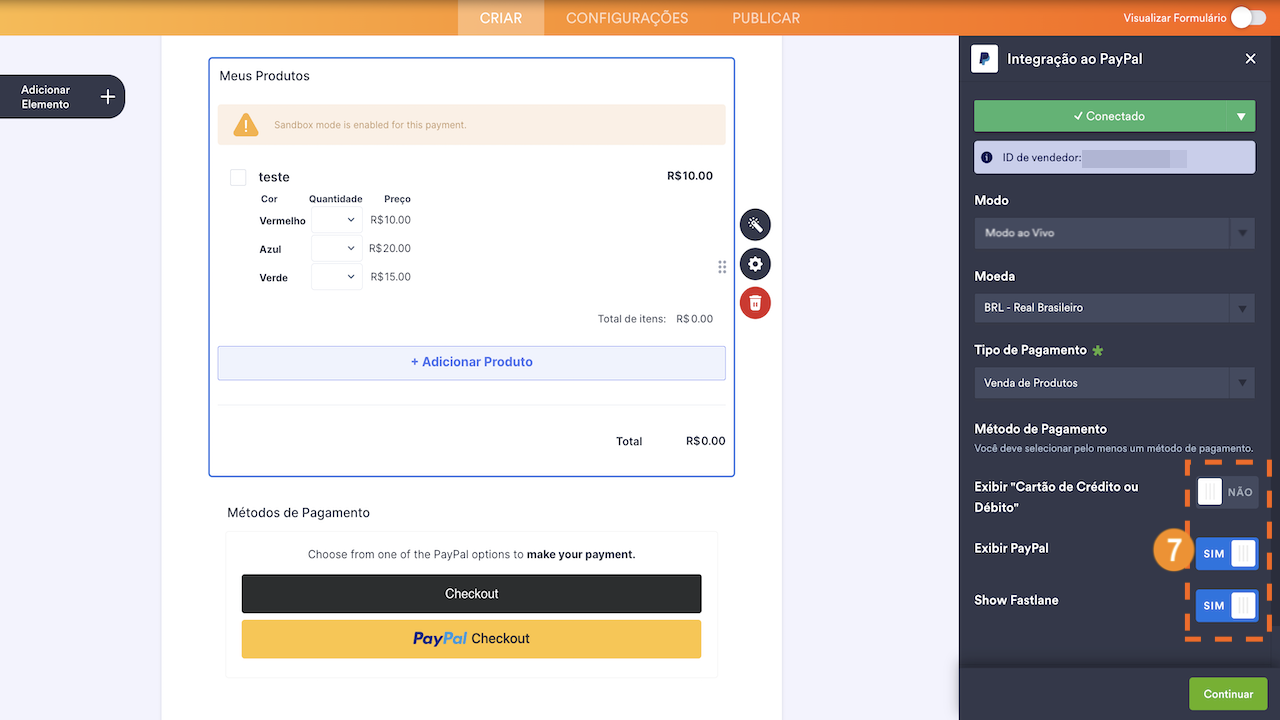Screen dimensions: 1280x720
Task: Check the teste product checkbox
Action: point(238,177)
